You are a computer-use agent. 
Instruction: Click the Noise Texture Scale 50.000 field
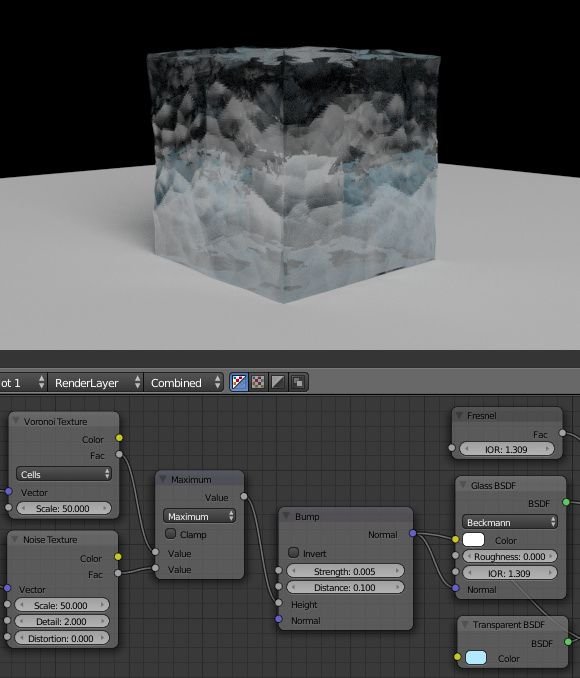point(62,605)
